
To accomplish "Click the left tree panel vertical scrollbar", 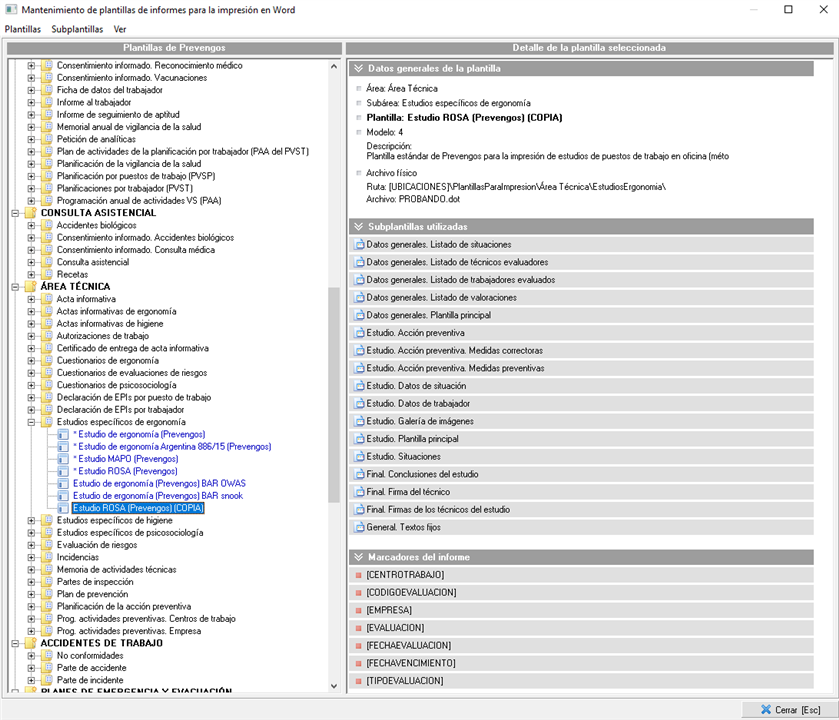I will coord(334,400).
